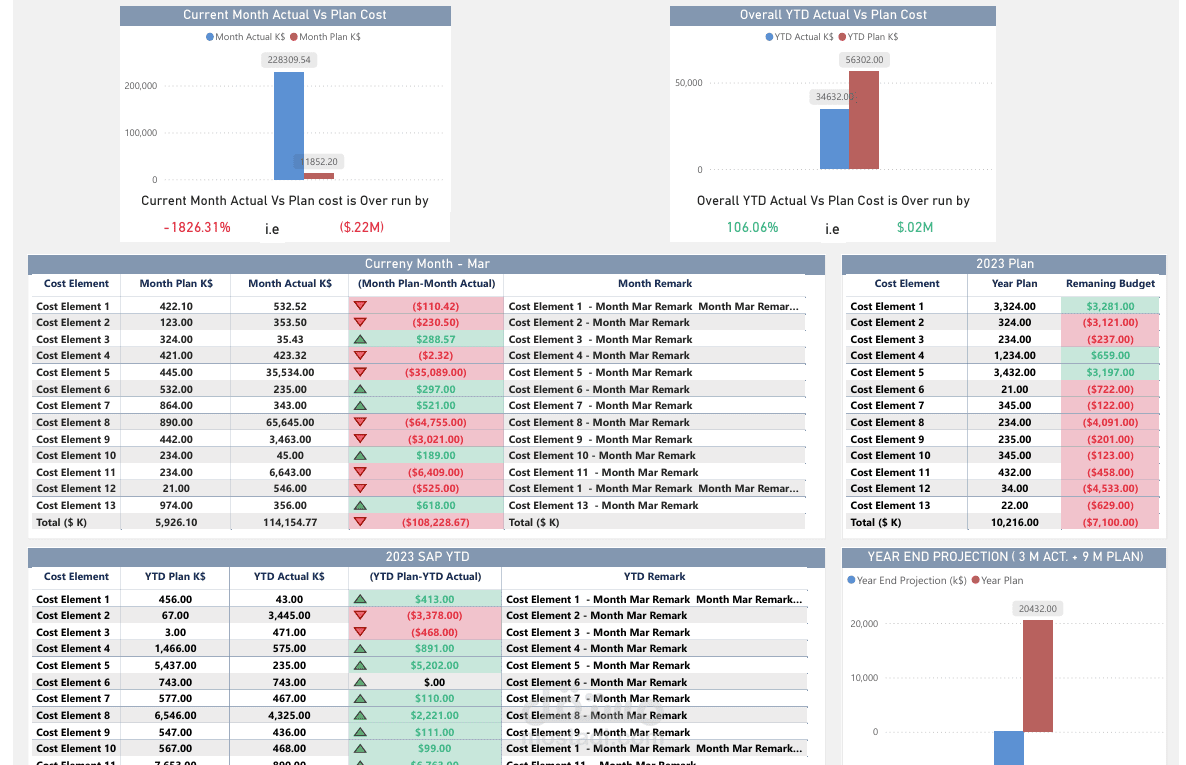Click the $.02M YTD variance value

[914, 227]
